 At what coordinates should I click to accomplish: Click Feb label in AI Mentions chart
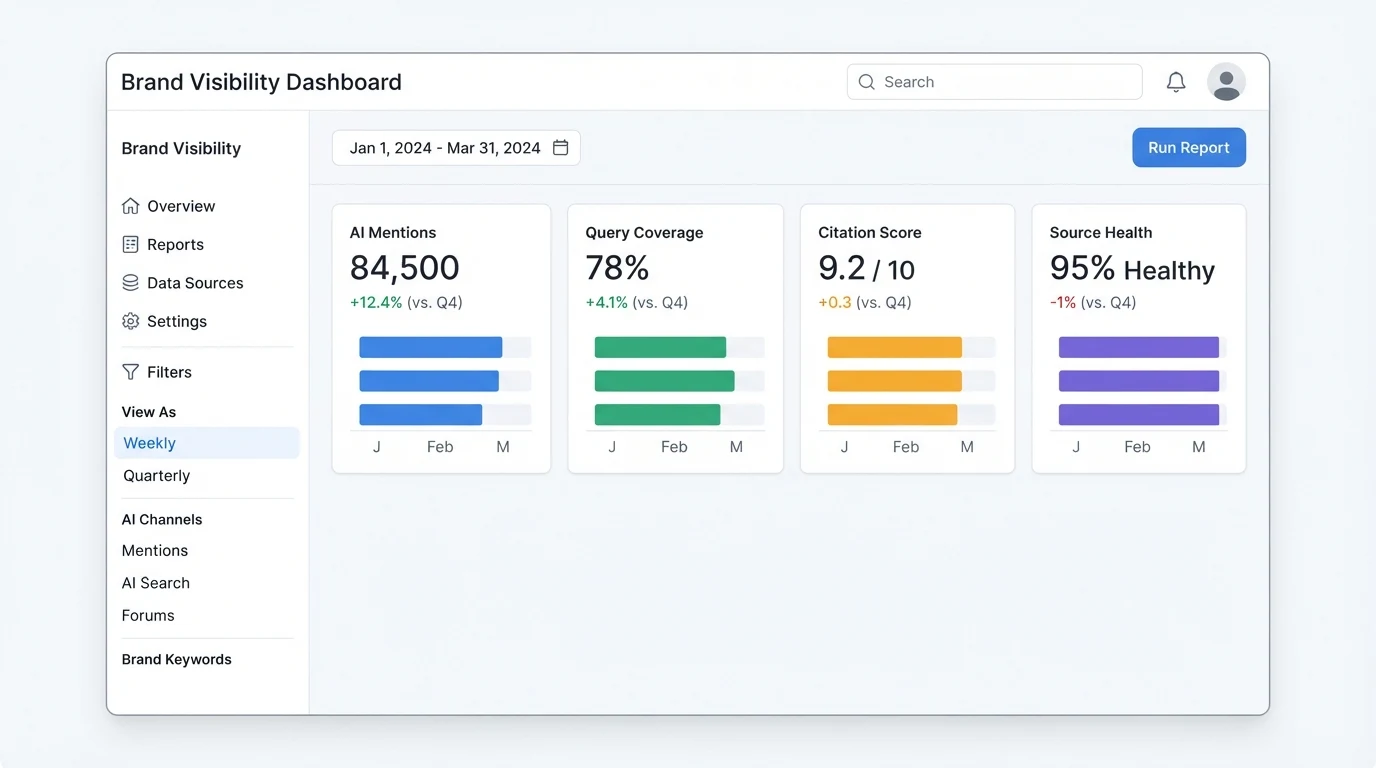click(440, 447)
